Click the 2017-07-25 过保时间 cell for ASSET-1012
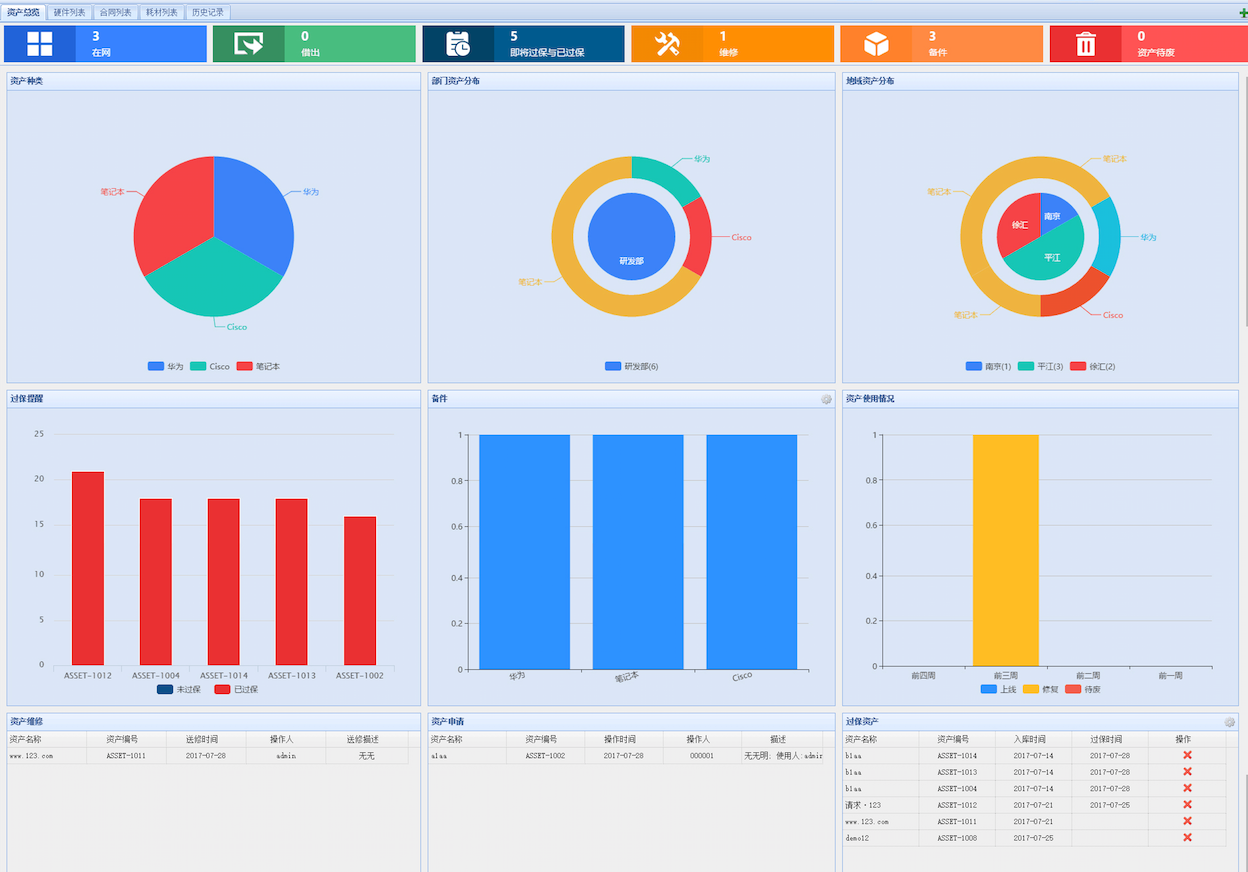This screenshot has width=1248, height=872. click(x=1110, y=805)
